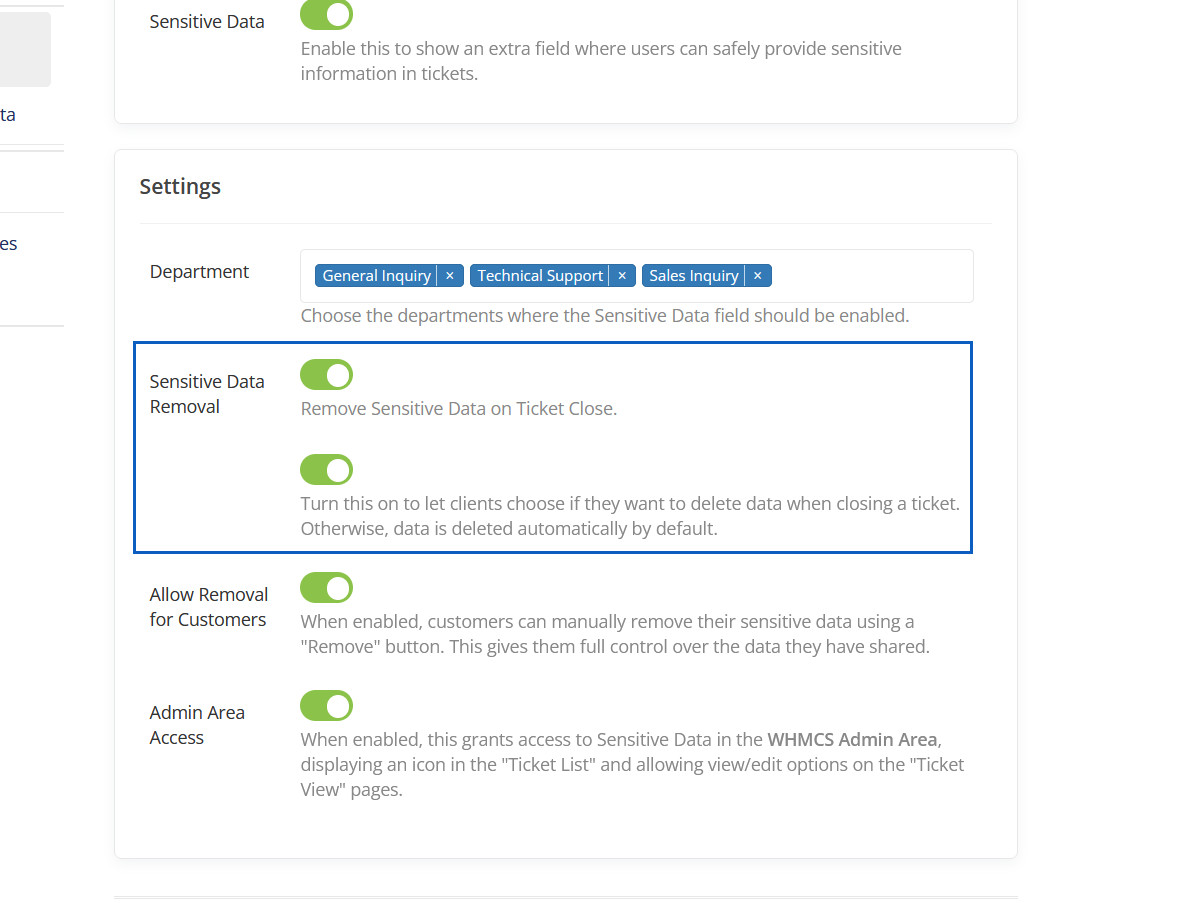Select the Technical Support tag label
This screenshot has width=1200, height=914.
[540, 276]
